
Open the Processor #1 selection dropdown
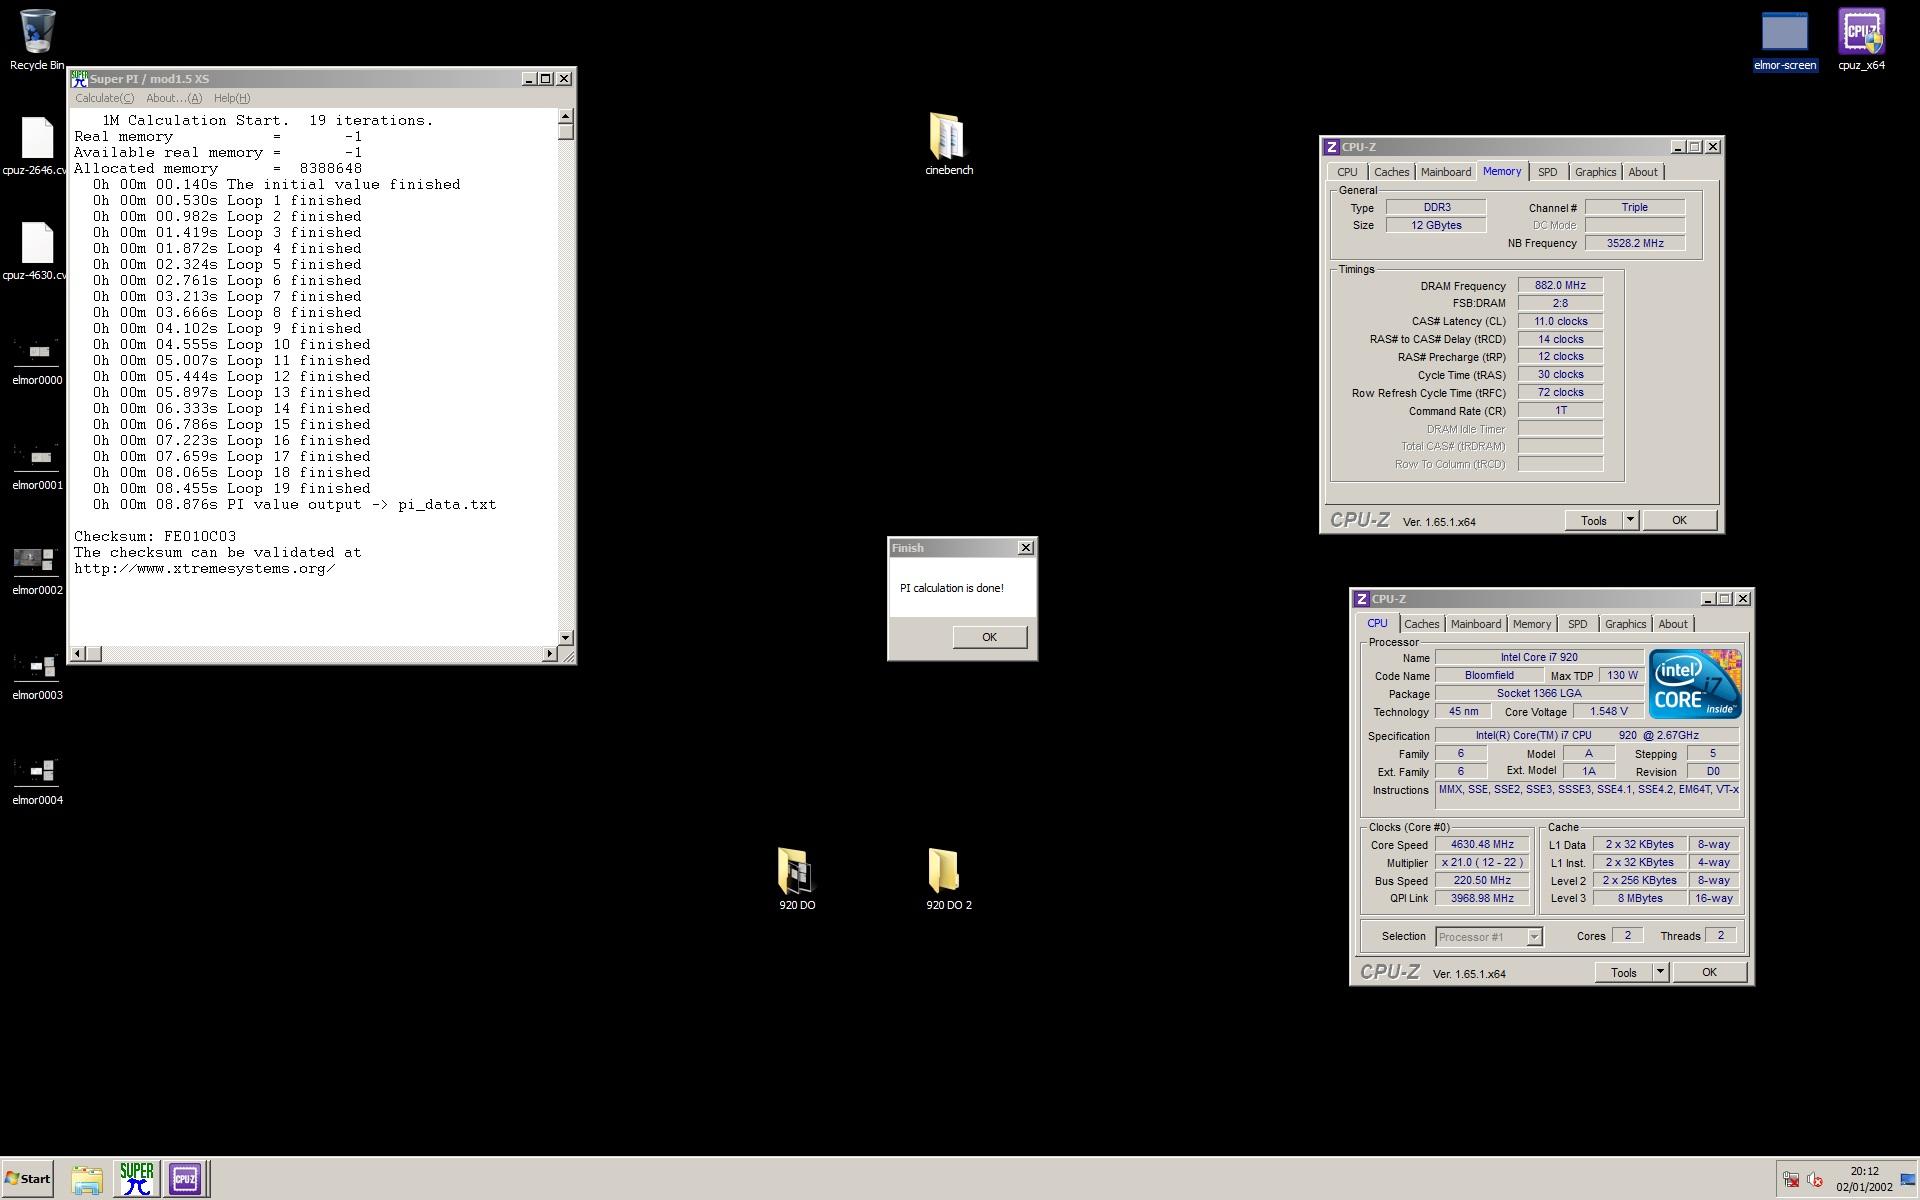point(1489,937)
